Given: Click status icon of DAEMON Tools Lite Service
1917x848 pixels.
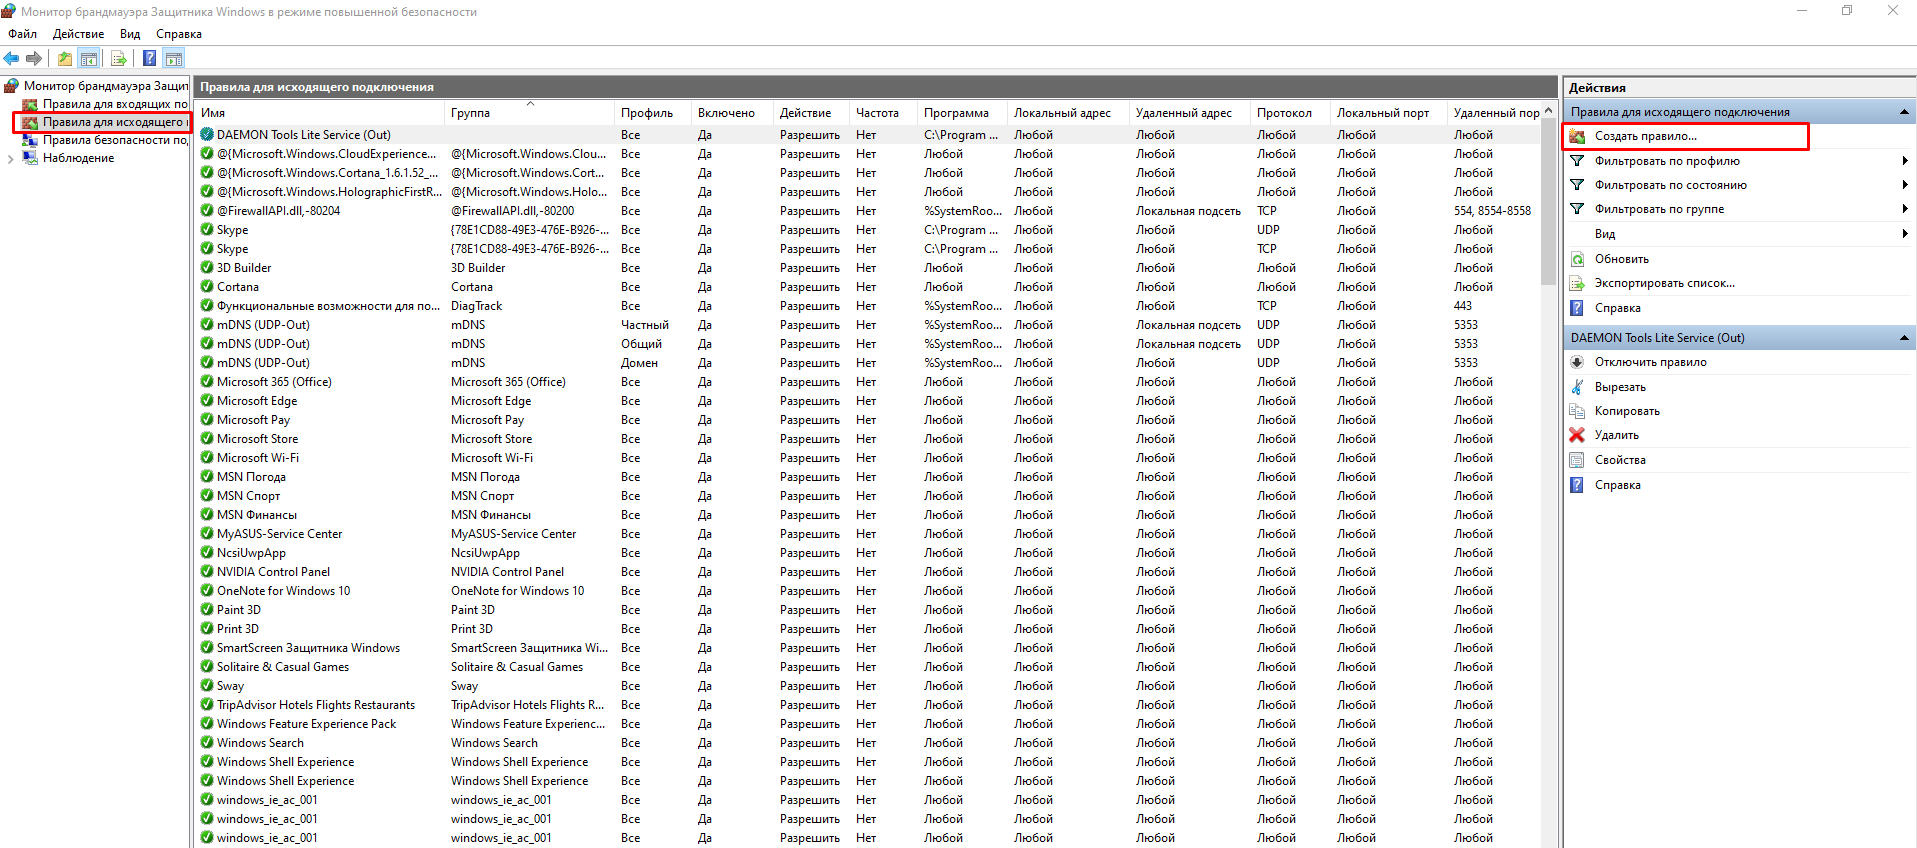Looking at the screenshot, I should pyautogui.click(x=207, y=135).
